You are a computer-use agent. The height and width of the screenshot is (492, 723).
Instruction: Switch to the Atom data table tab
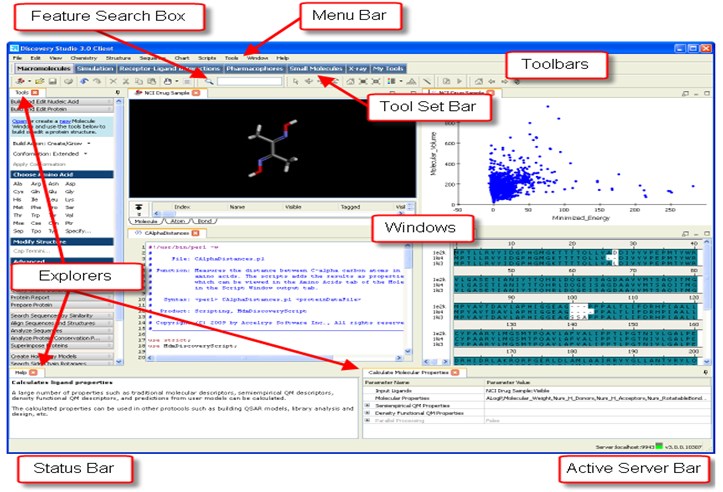pos(178,221)
